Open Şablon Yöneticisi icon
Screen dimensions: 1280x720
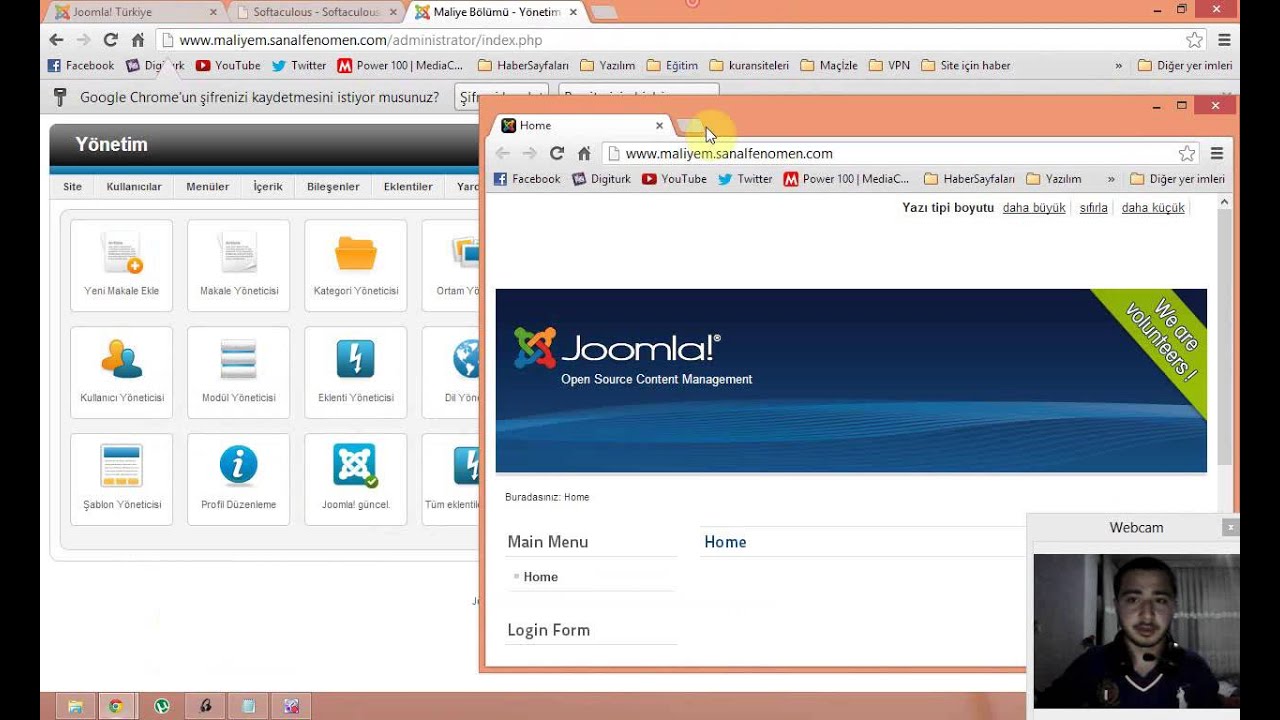121,479
